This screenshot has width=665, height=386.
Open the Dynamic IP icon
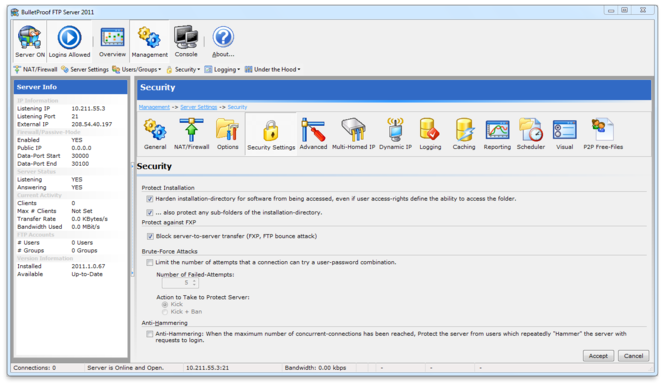(395, 130)
